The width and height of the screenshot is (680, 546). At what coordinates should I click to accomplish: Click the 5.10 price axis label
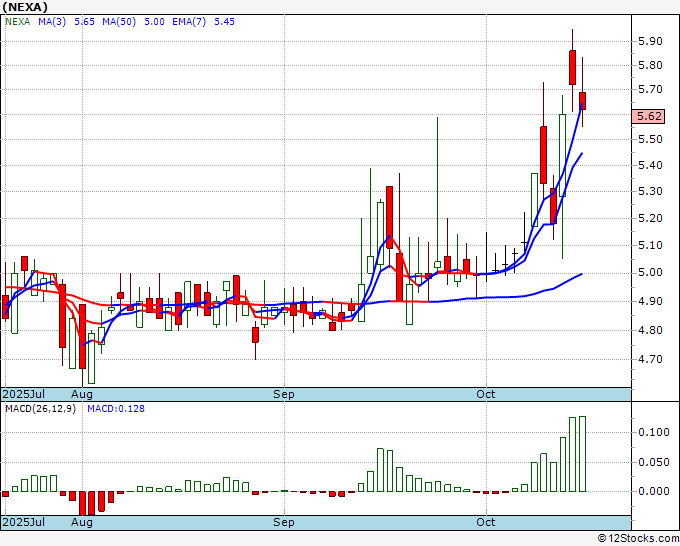click(x=651, y=245)
